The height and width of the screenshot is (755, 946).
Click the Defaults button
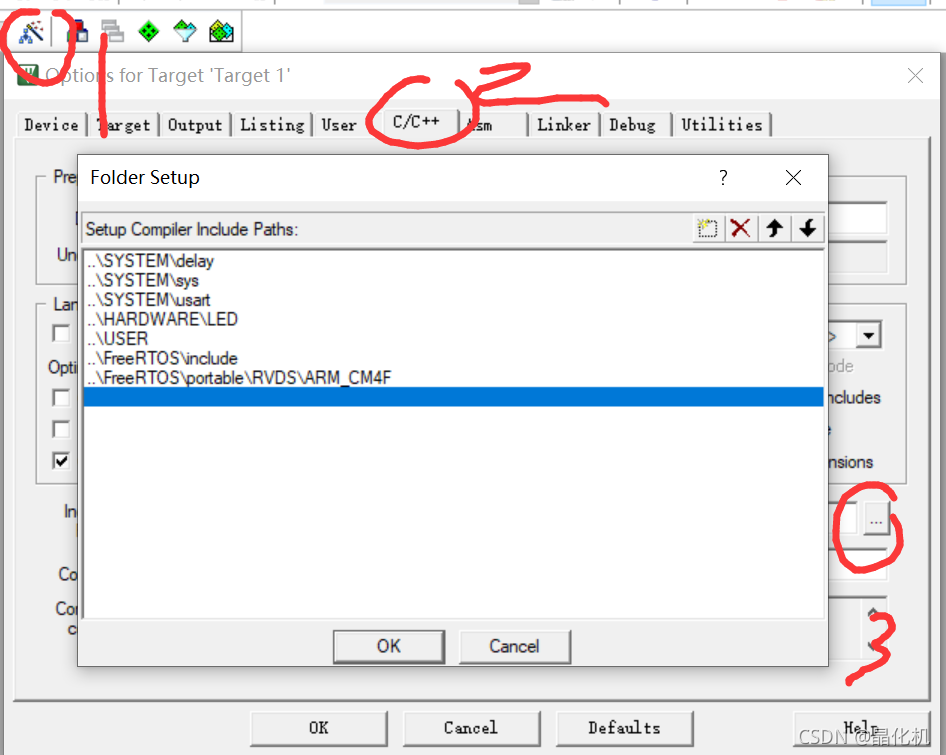click(x=624, y=728)
